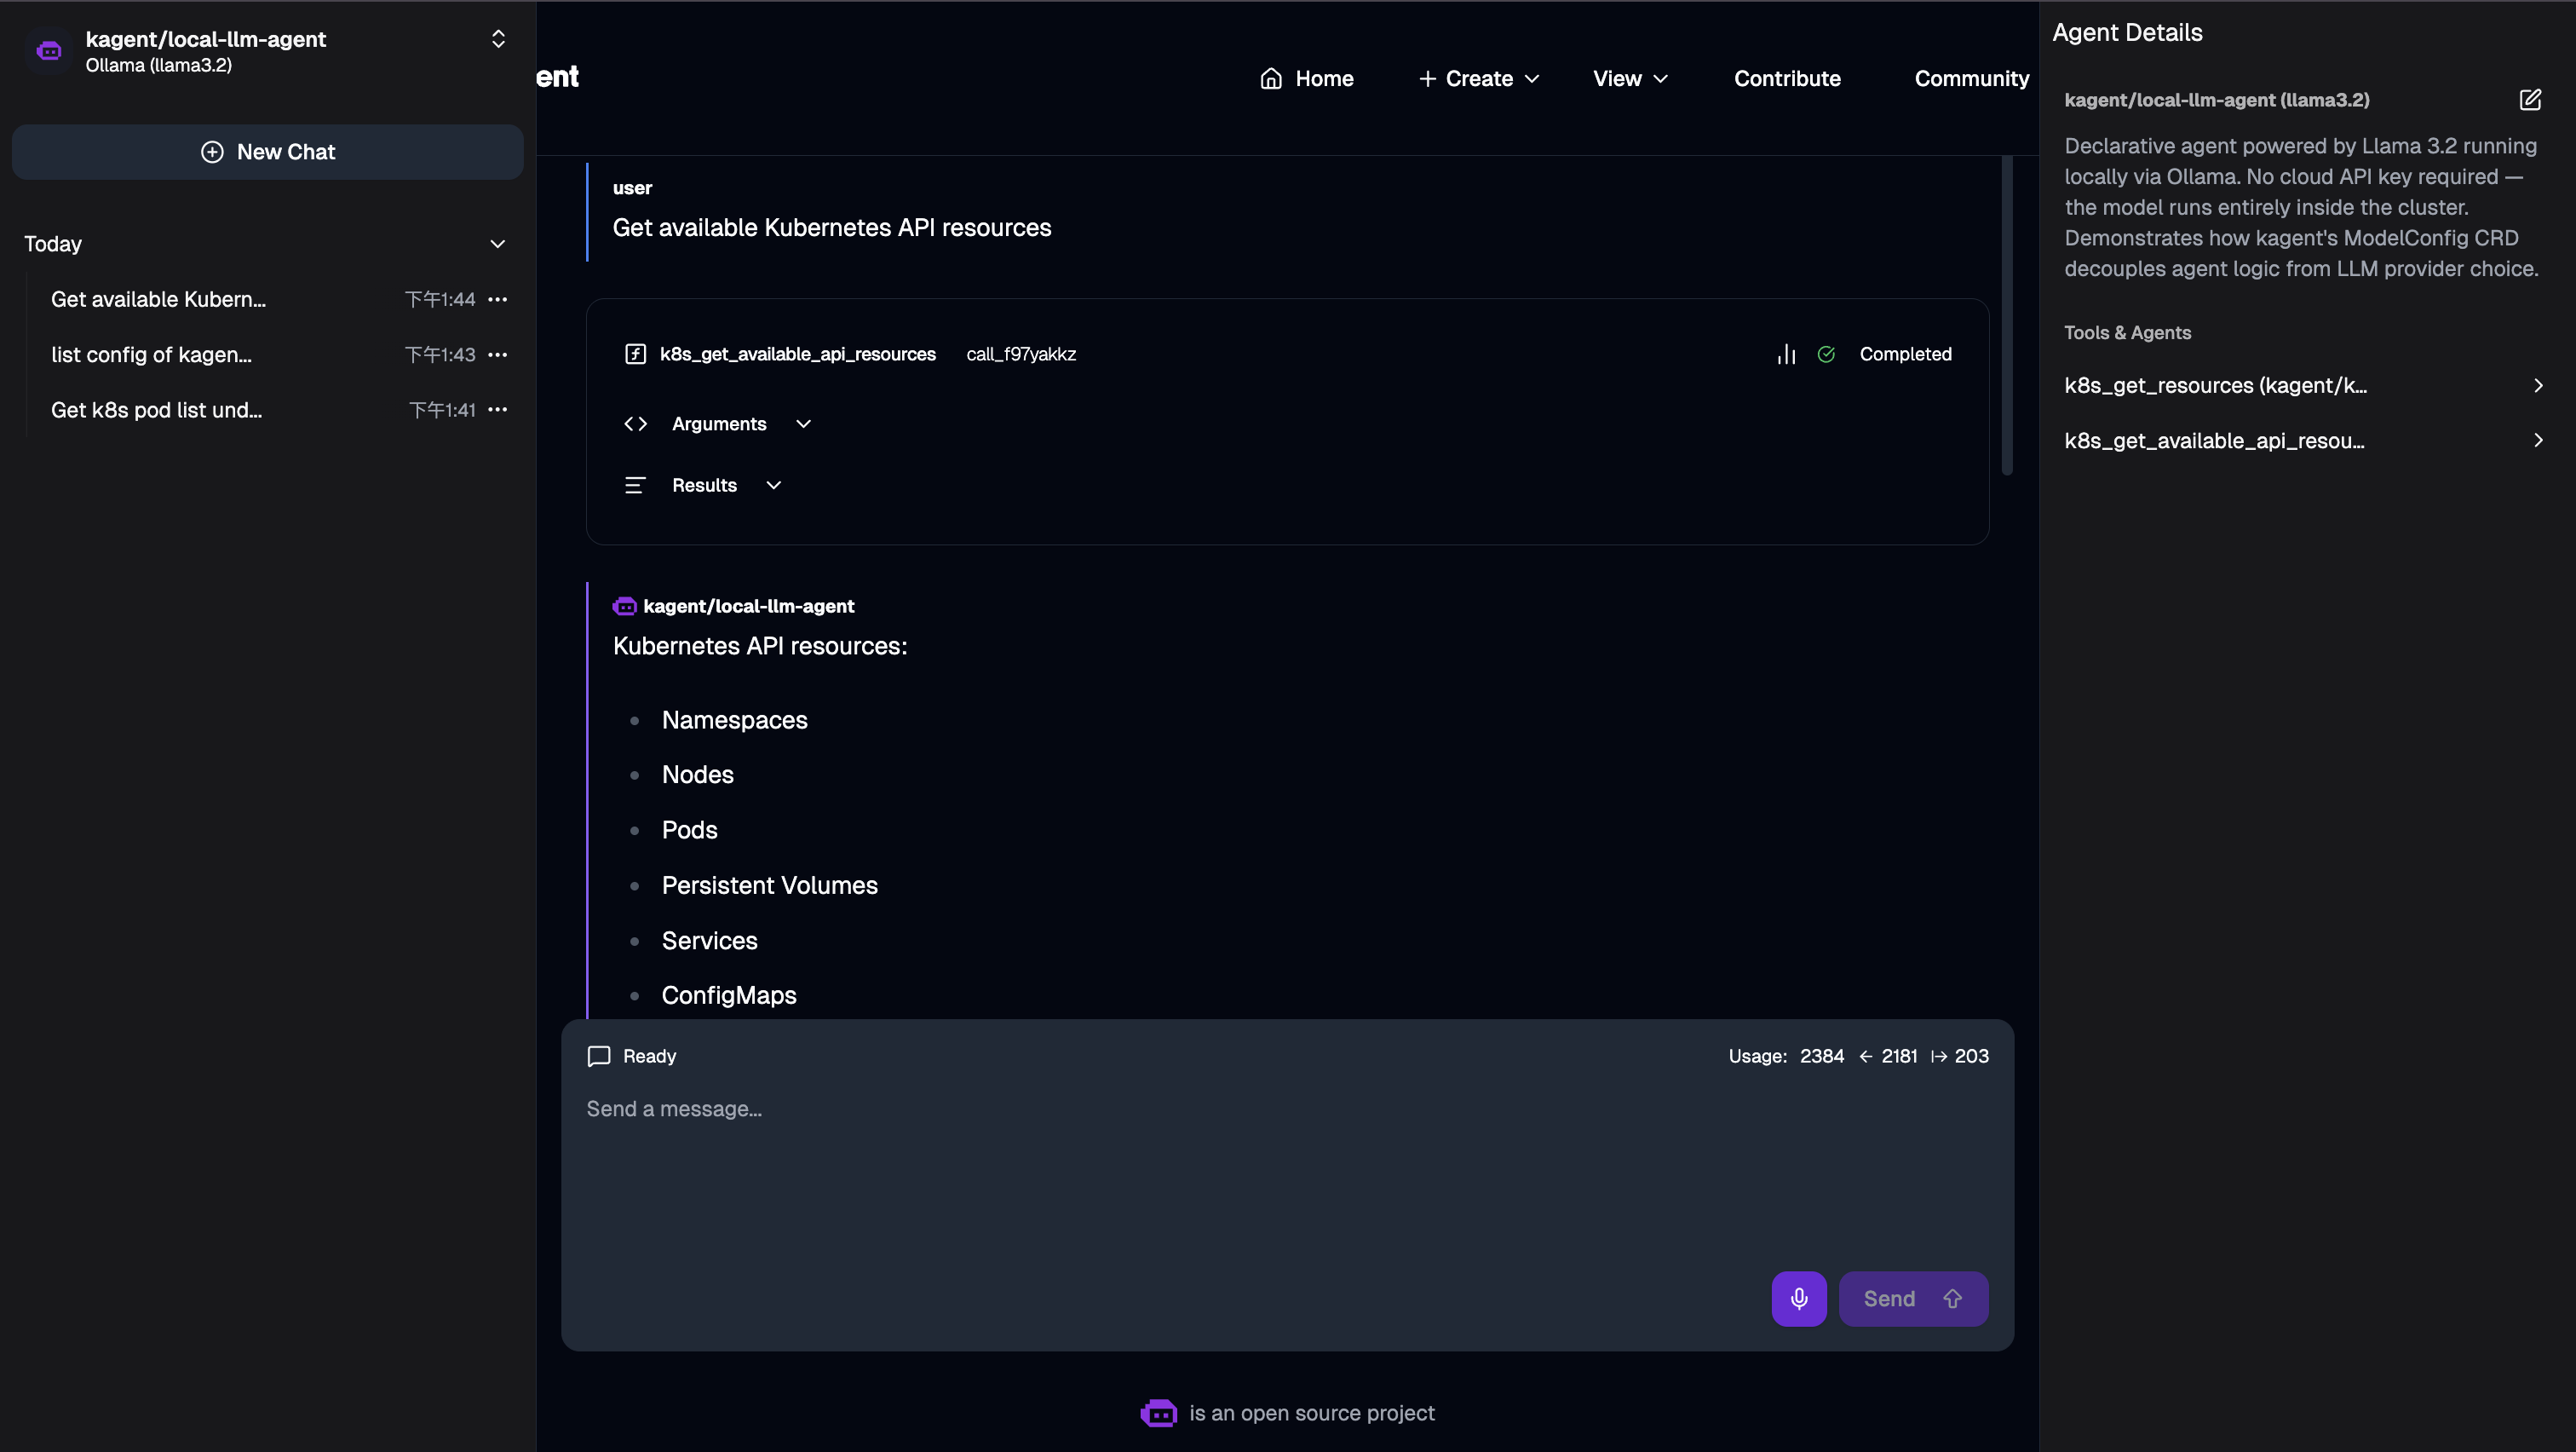2576x1452 pixels.
Task: Click the Home house icon
Action: click(x=1271, y=78)
